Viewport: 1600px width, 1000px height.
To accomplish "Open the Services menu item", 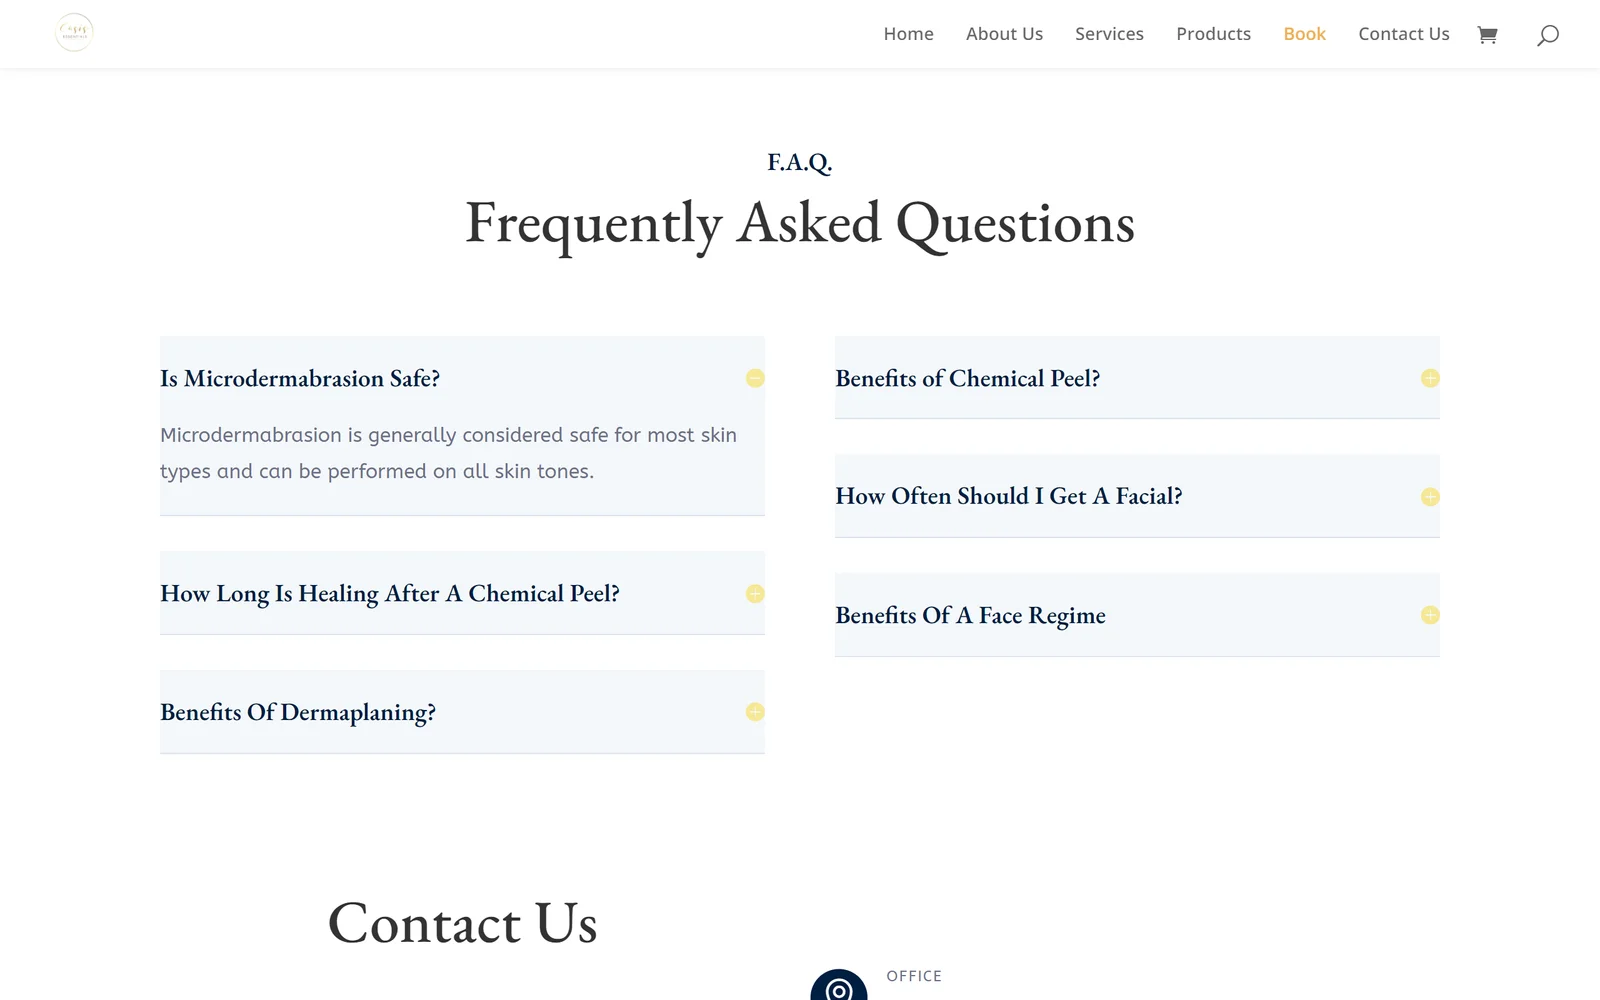I will click(x=1109, y=34).
